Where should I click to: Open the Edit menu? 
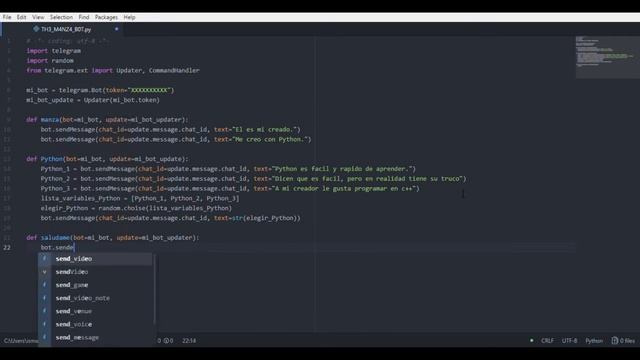pyautogui.click(x=22, y=17)
